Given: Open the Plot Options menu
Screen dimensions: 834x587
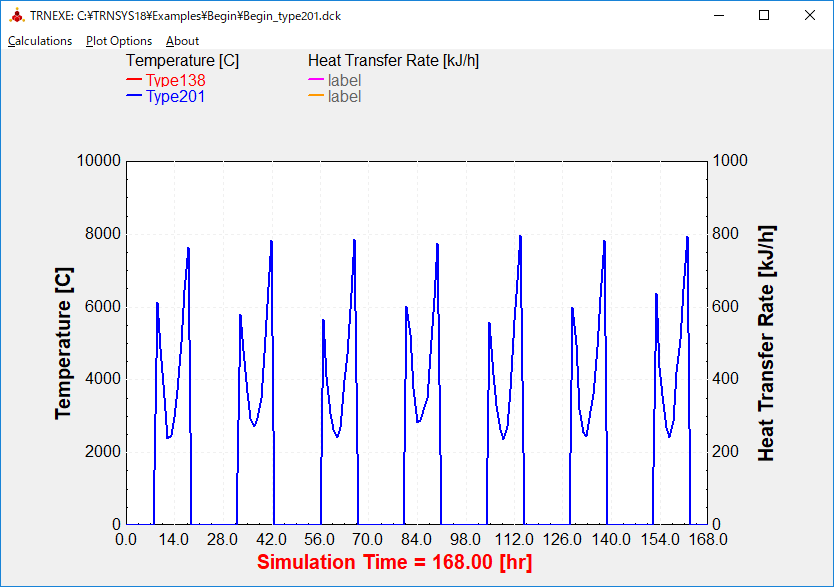Looking at the screenshot, I should coord(119,41).
